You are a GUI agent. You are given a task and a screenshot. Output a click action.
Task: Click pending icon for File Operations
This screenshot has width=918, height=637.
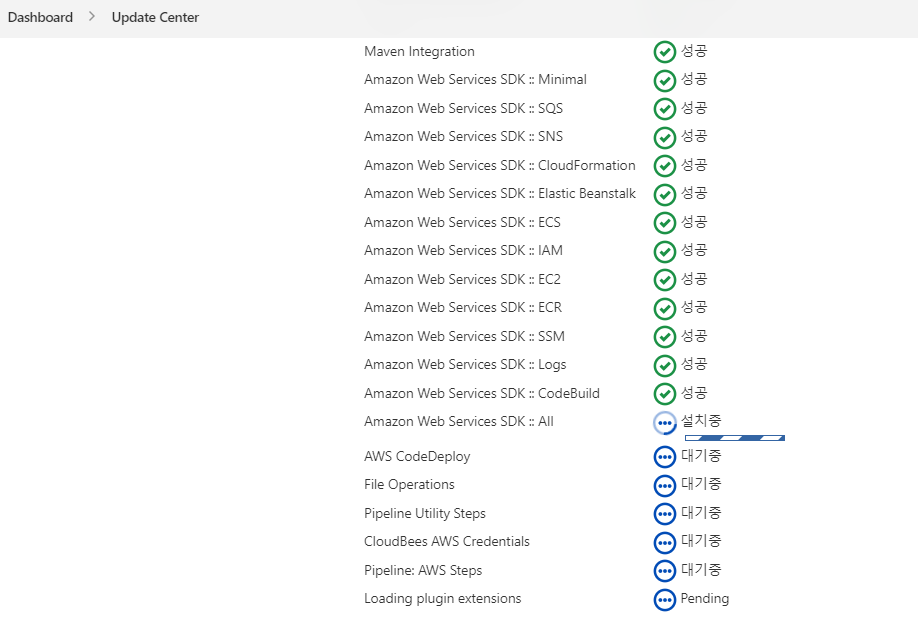pyautogui.click(x=664, y=485)
